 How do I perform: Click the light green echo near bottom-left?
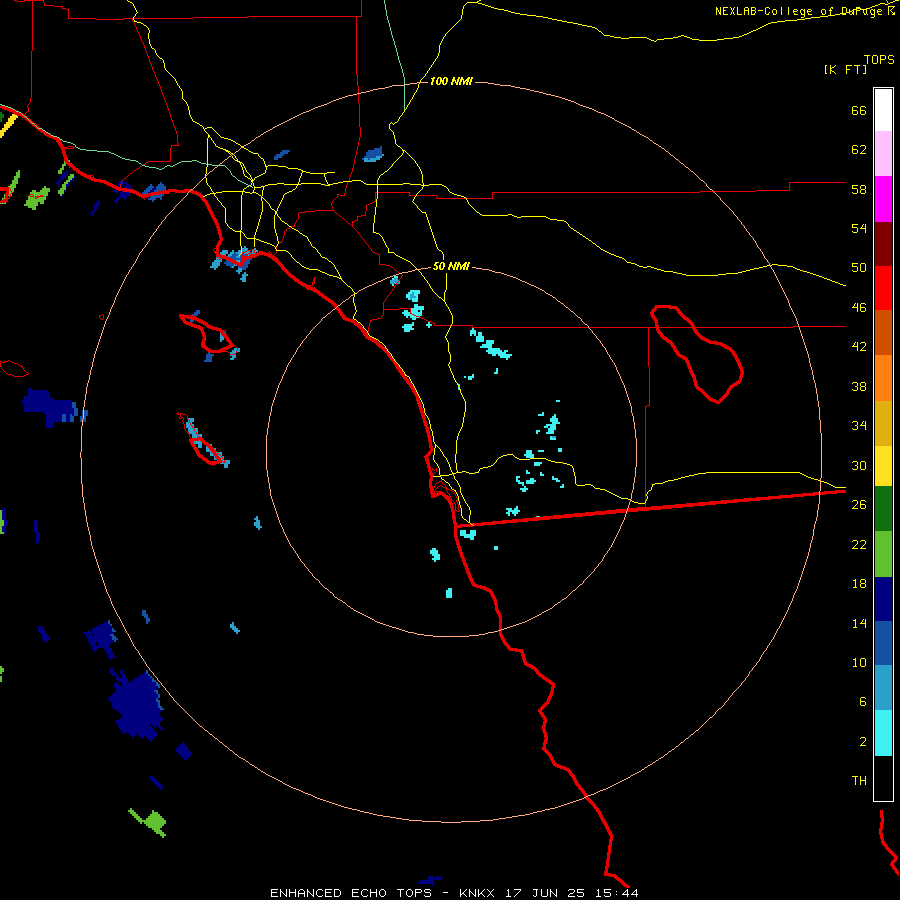[150, 822]
